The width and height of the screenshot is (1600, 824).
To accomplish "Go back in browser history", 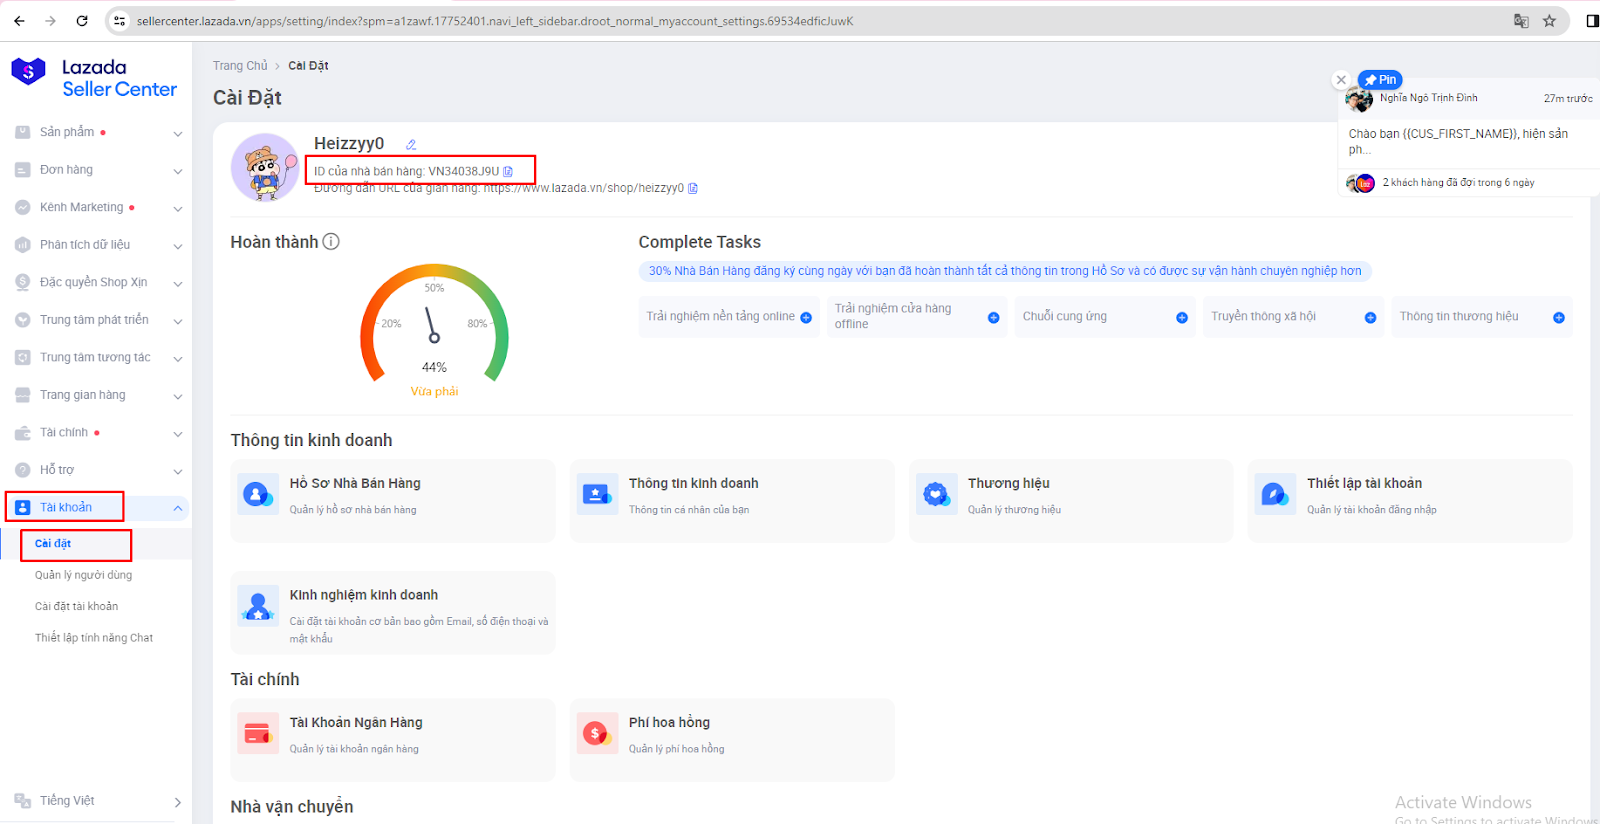I will (19, 21).
